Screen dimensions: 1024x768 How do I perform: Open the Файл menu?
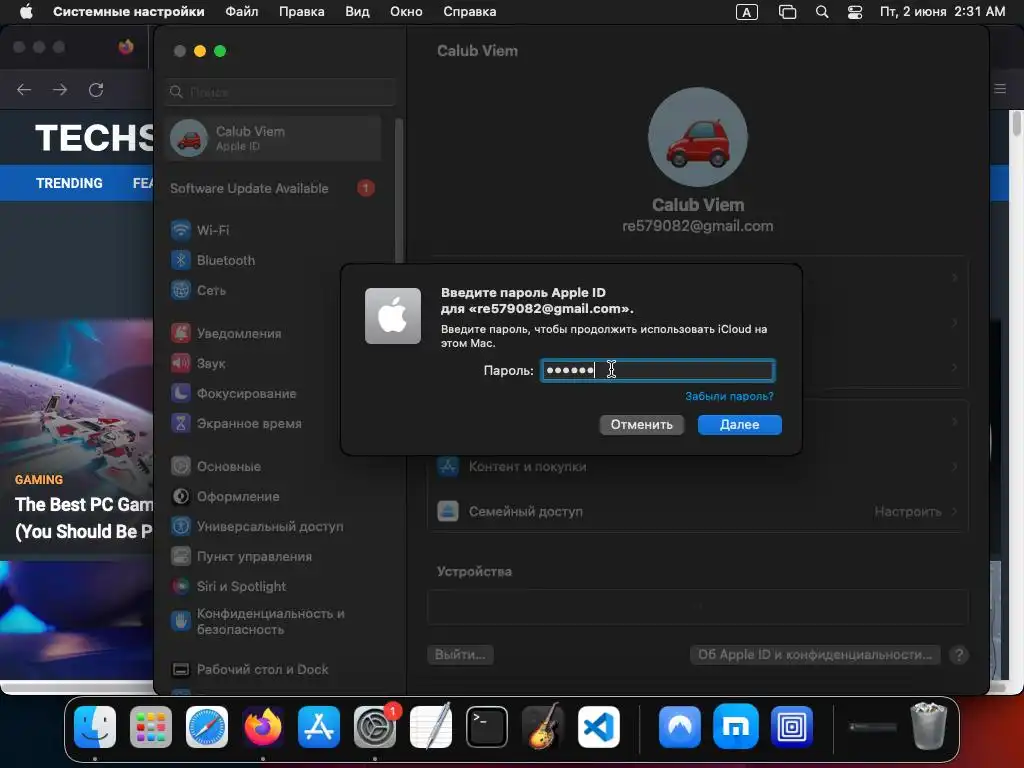[x=242, y=12]
